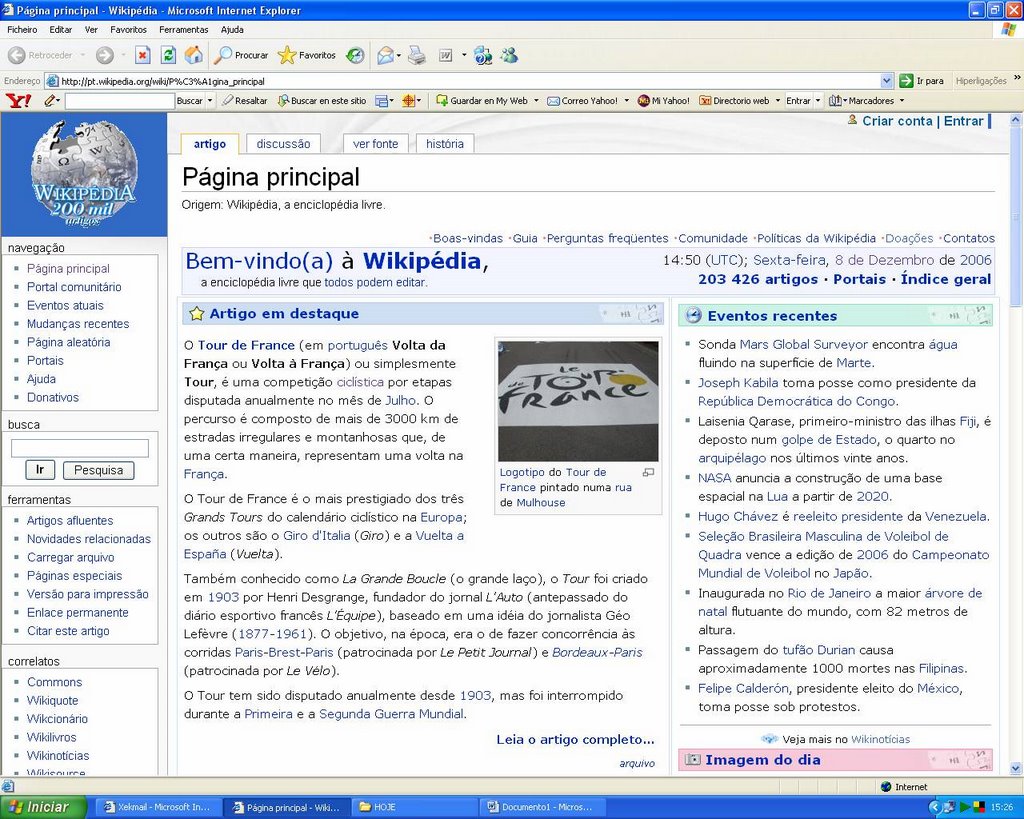Viewport: 1024px width, 819px height.
Task: Open the ver fonte tab
Action: (x=376, y=144)
